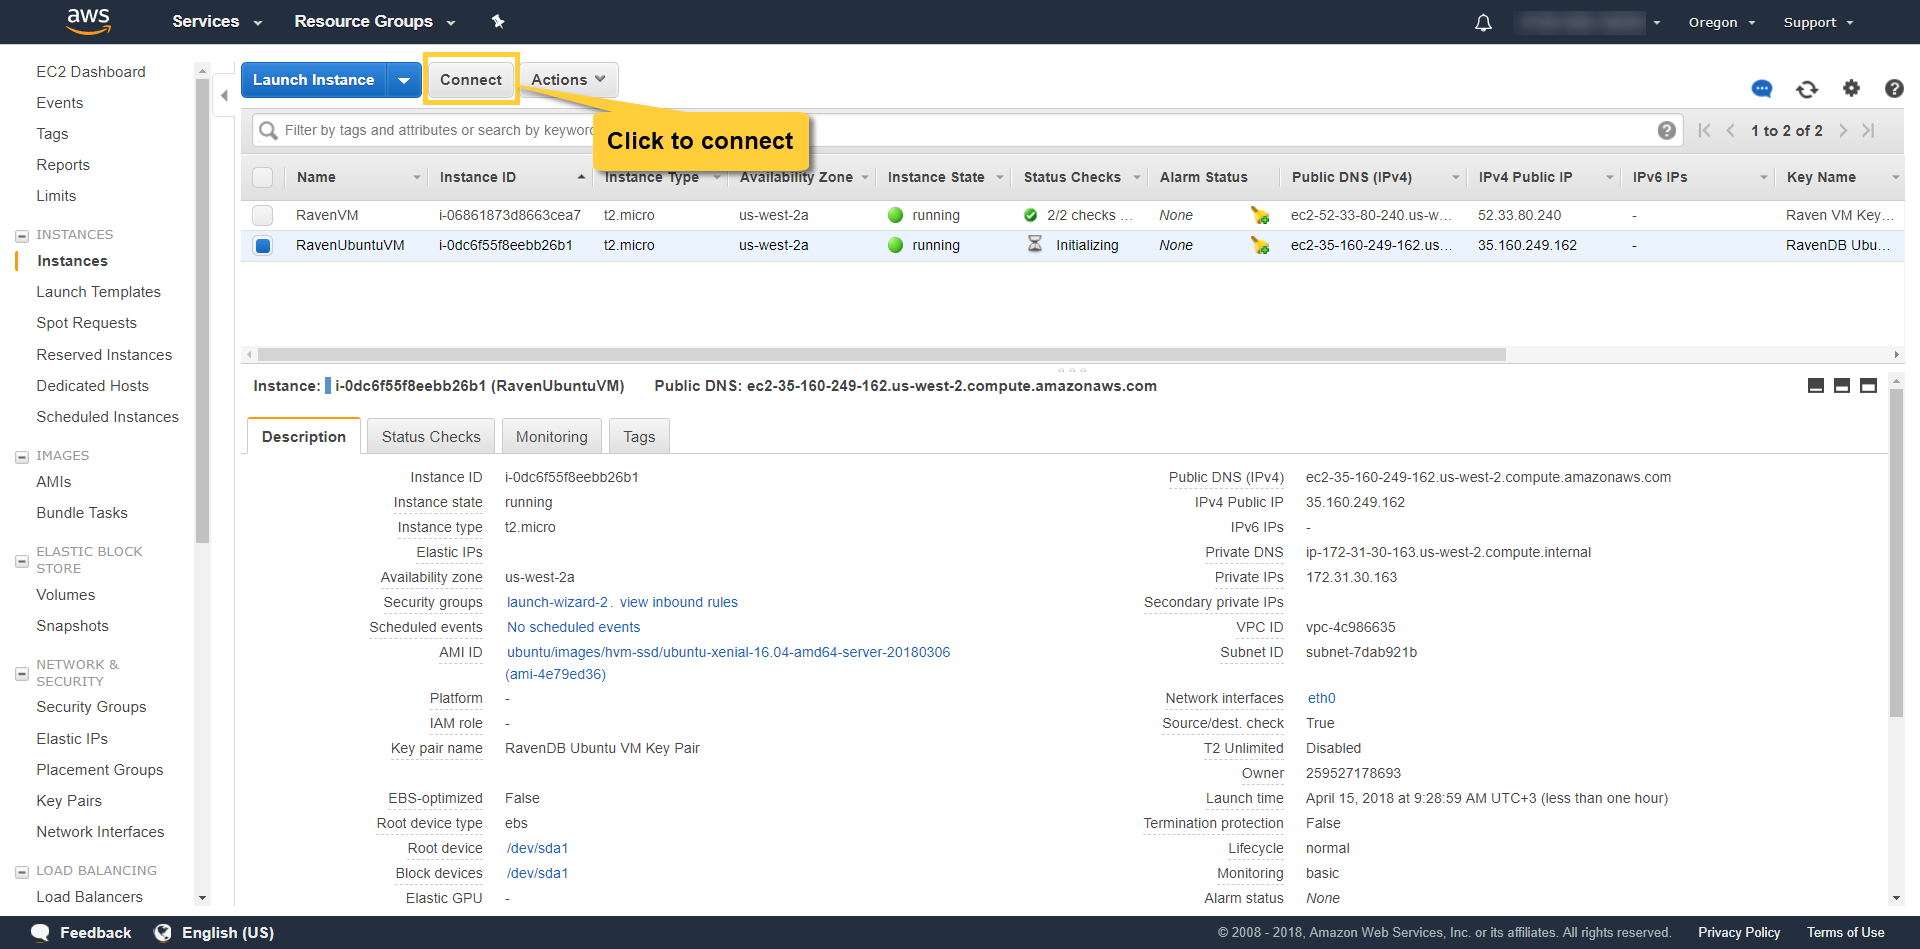Jump to the first page of results
Viewport: 1920px width, 949px height.
[1704, 130]
